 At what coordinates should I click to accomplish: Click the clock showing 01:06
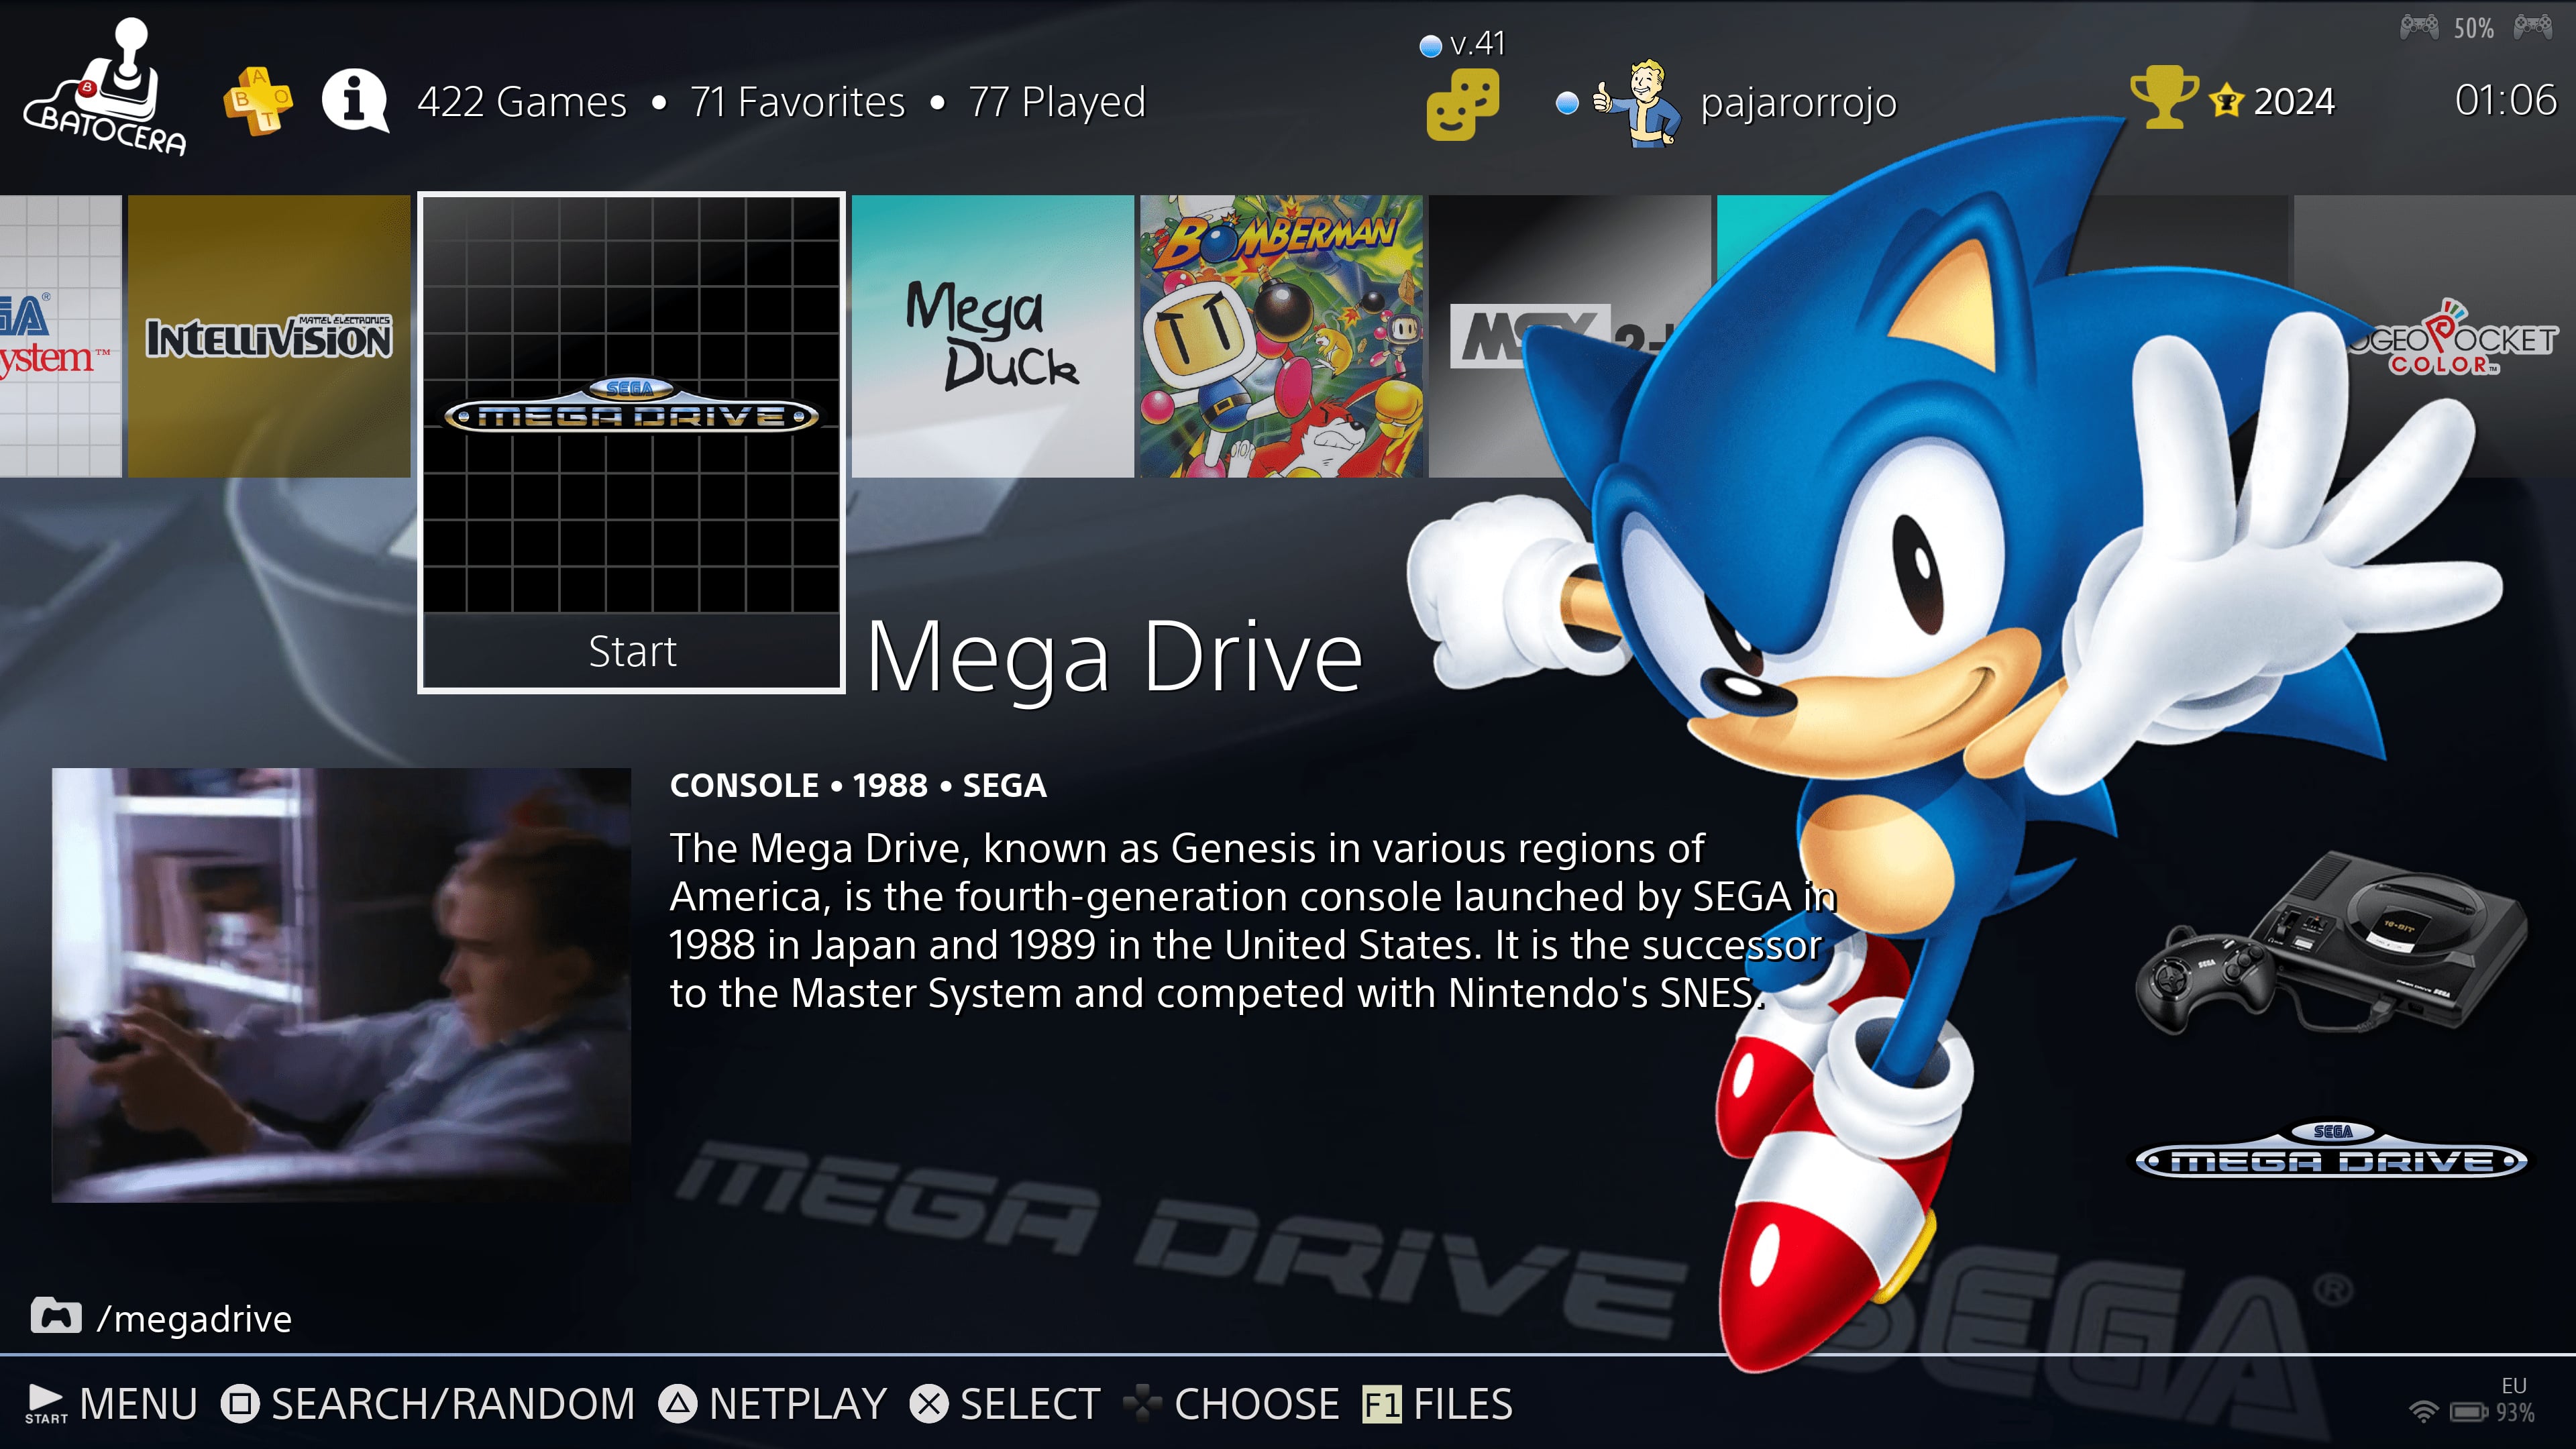[2506, 100]
